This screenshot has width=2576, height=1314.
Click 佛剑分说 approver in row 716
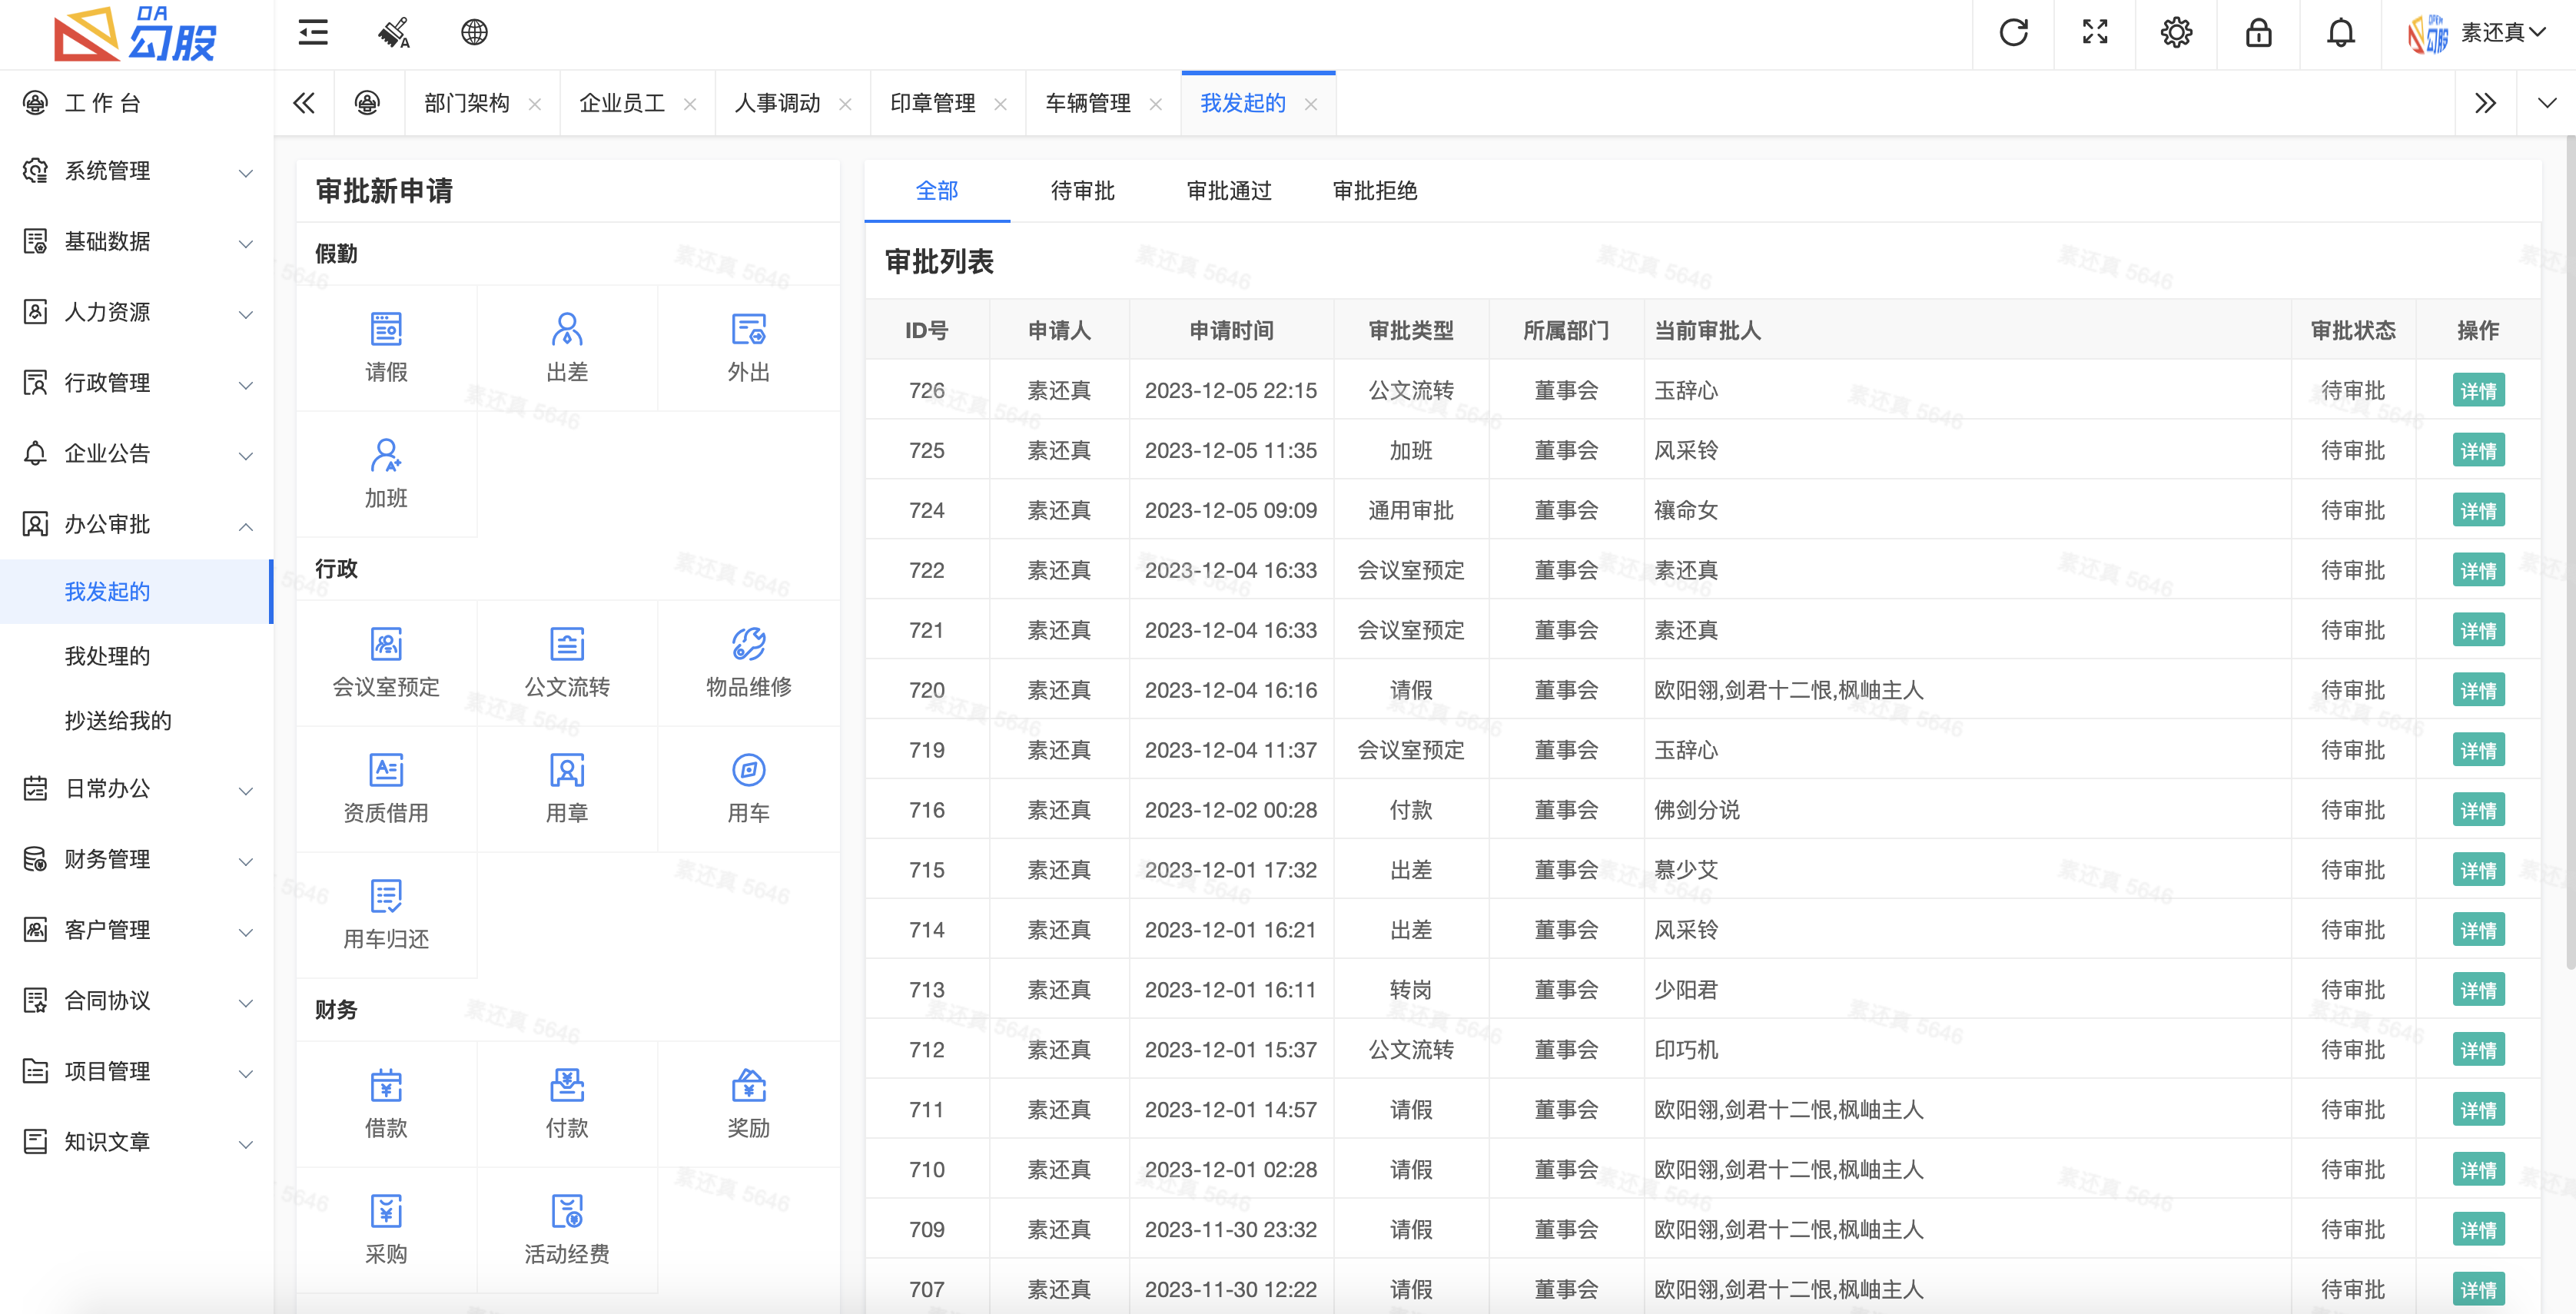[1697, 811]
